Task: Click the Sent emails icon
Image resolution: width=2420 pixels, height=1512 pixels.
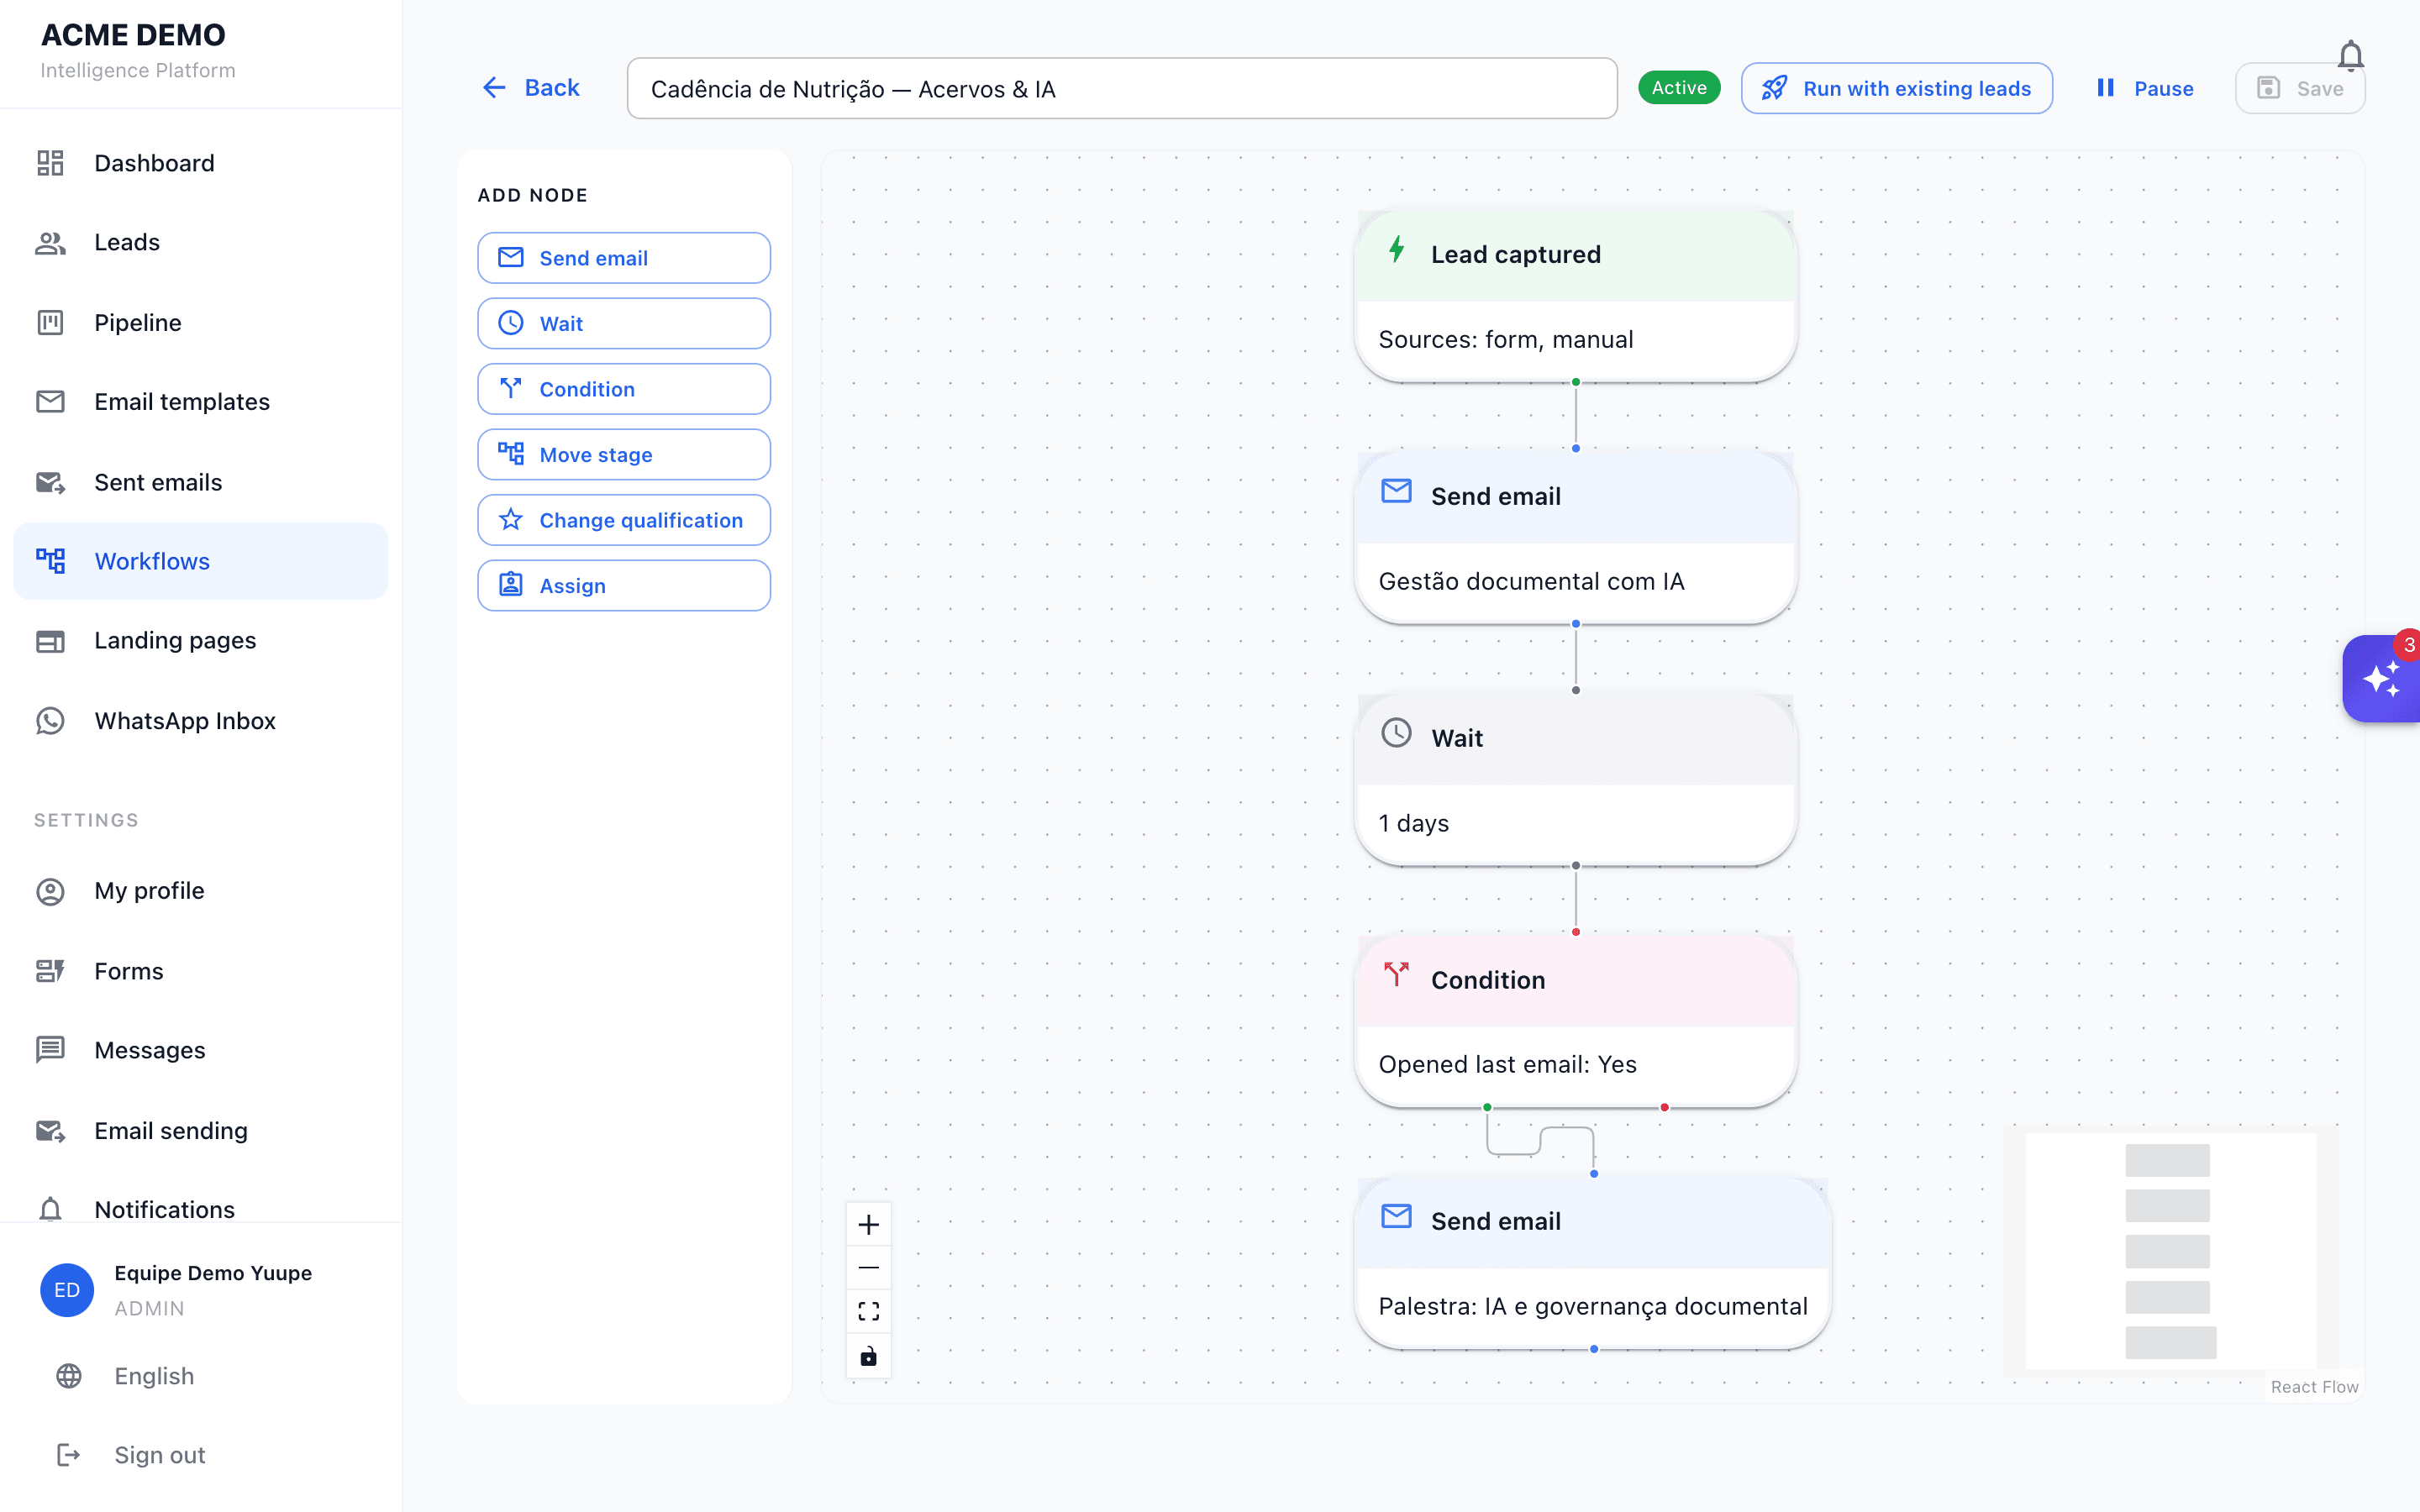Action: [50, 482]
